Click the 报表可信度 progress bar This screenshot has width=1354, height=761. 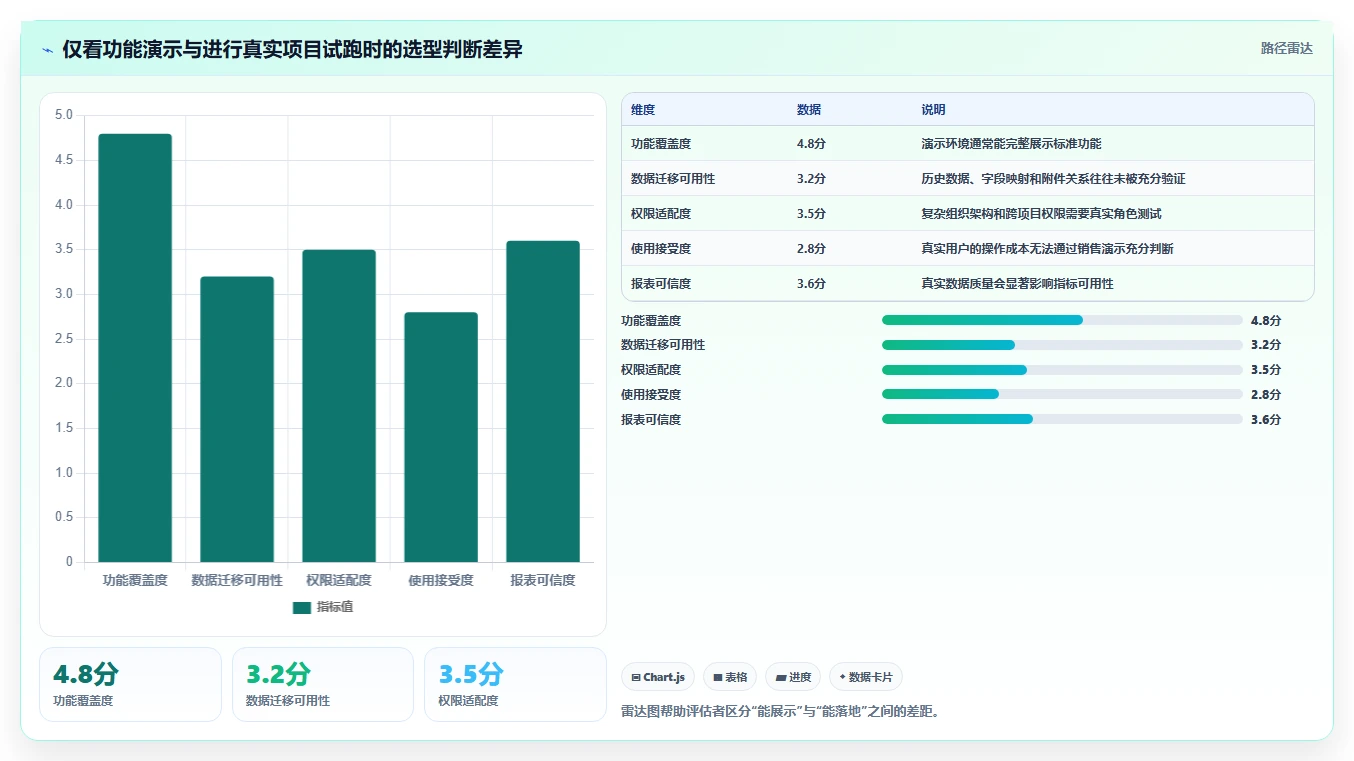(x=1062, y=419)
